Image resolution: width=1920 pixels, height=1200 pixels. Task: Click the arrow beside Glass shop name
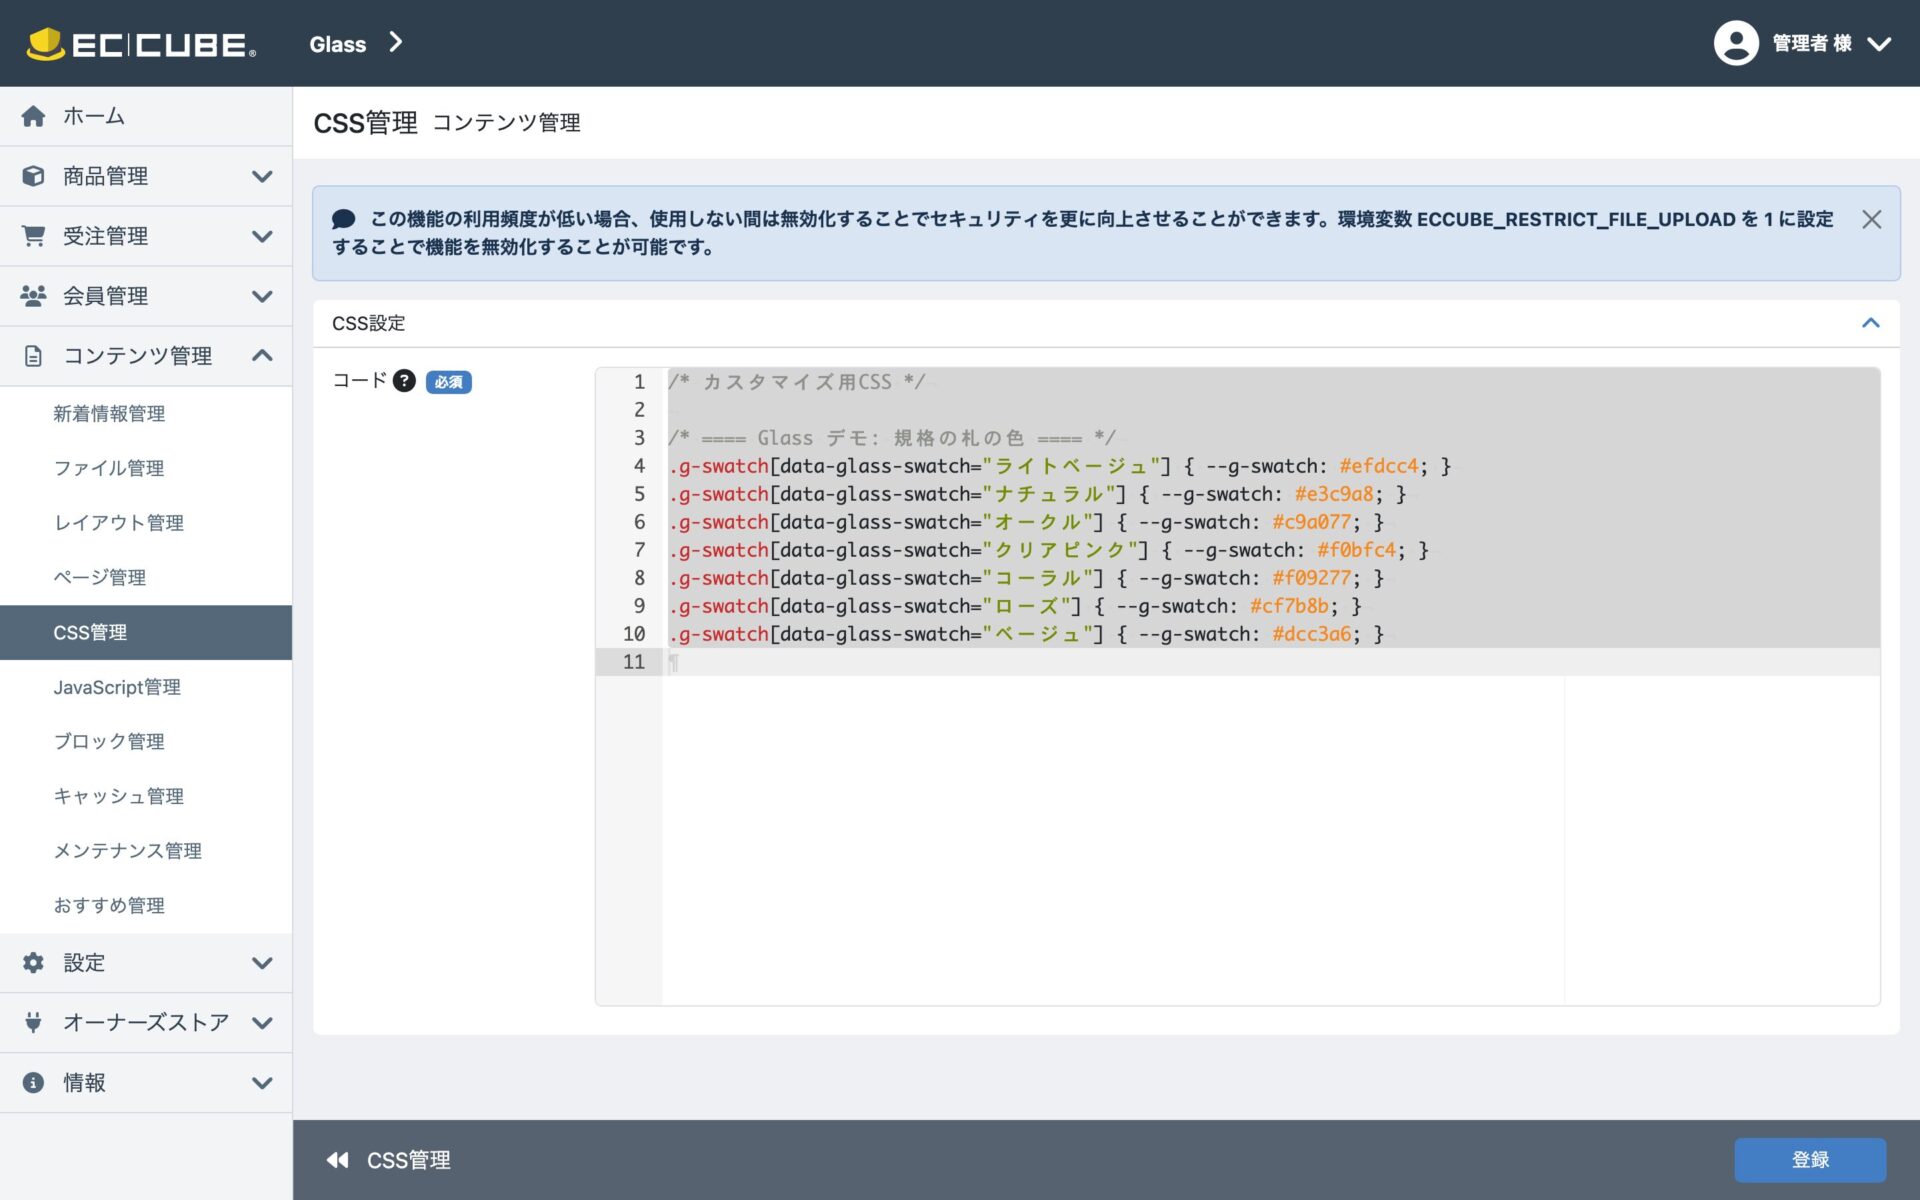tap(396, 42)
